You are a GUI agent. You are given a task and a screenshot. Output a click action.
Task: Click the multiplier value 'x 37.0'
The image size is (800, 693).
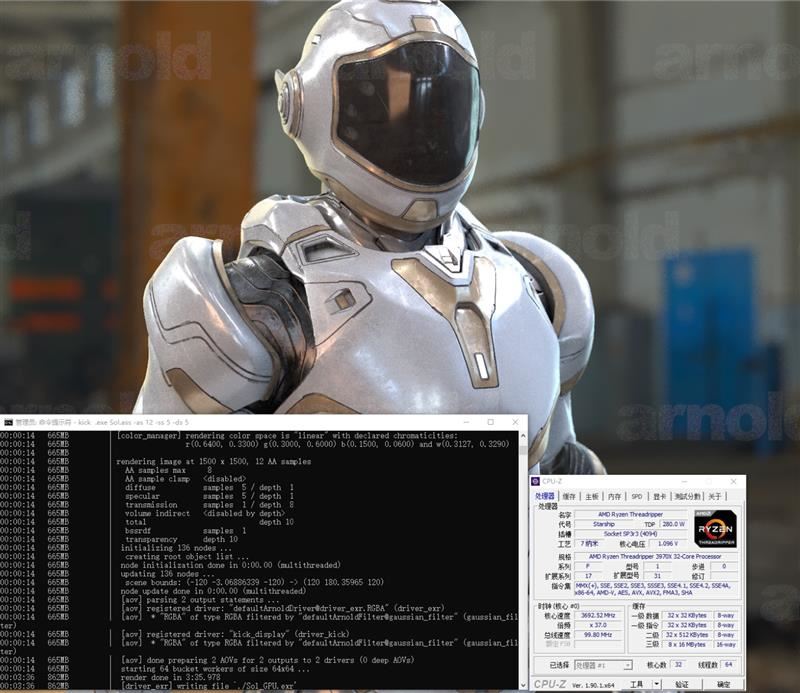point(598,625)
